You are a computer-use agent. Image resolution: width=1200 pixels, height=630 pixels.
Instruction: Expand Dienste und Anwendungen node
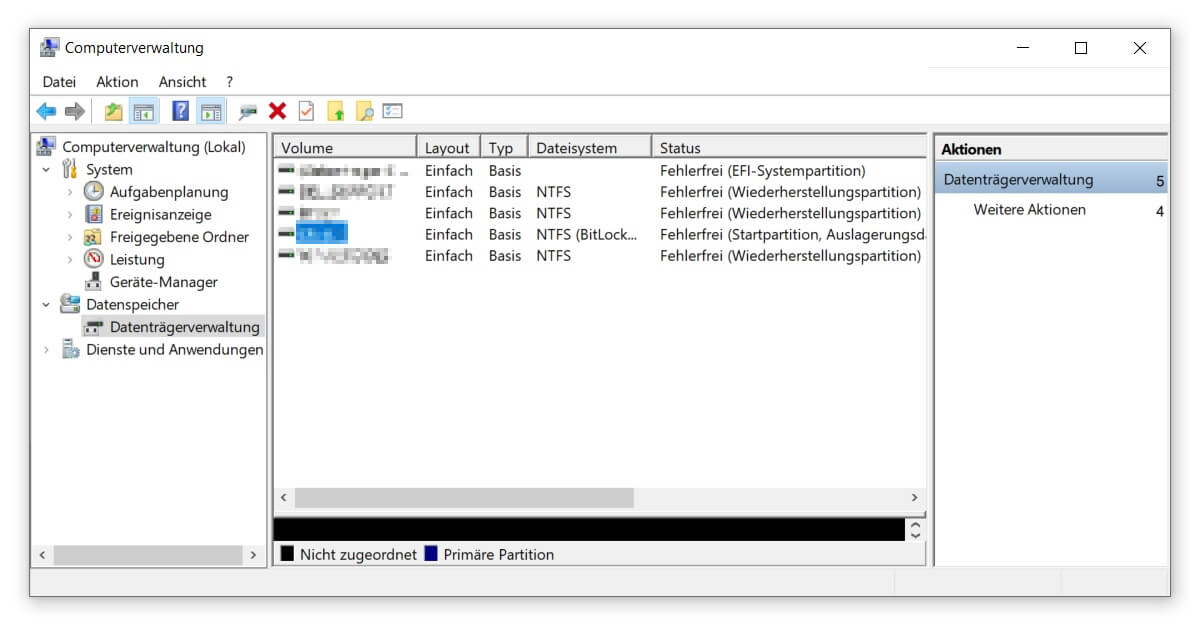[46, 350]
